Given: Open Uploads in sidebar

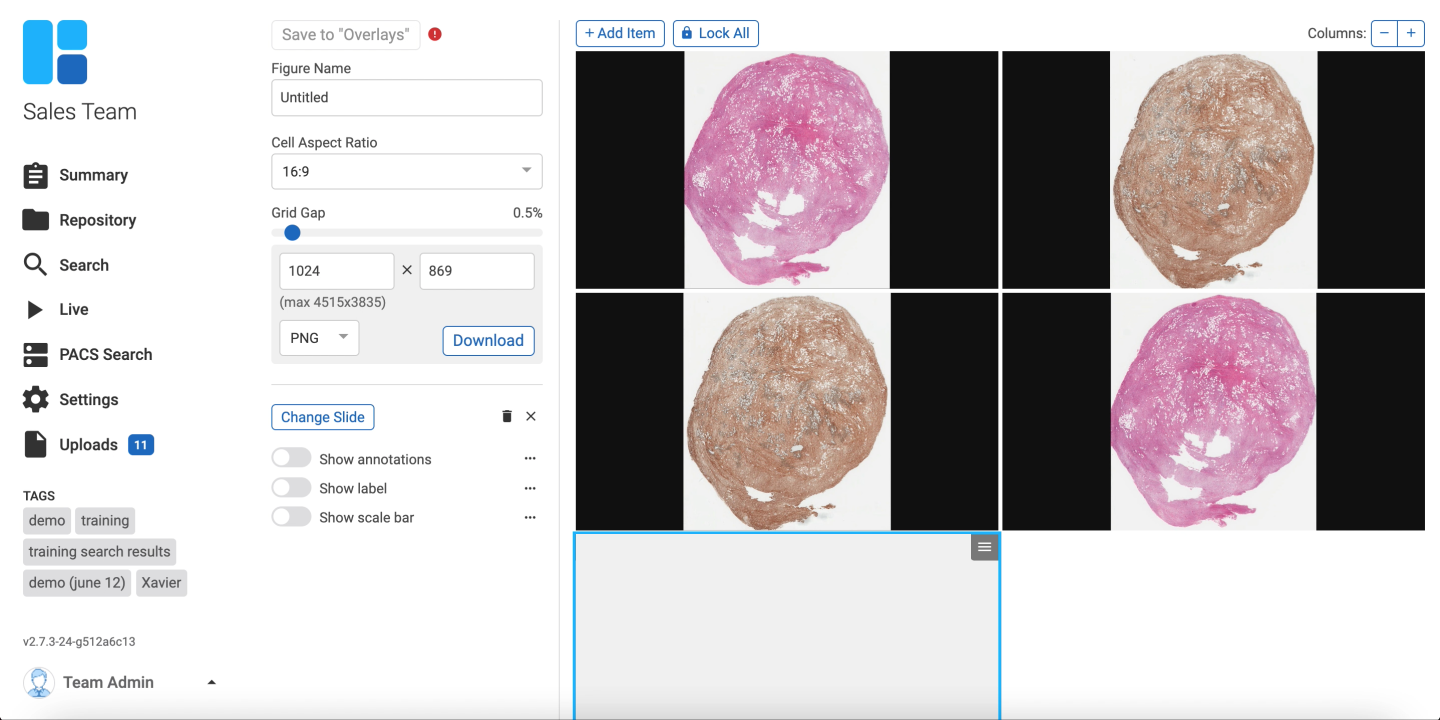Looking at the screenshot, I should coord(88,445).
